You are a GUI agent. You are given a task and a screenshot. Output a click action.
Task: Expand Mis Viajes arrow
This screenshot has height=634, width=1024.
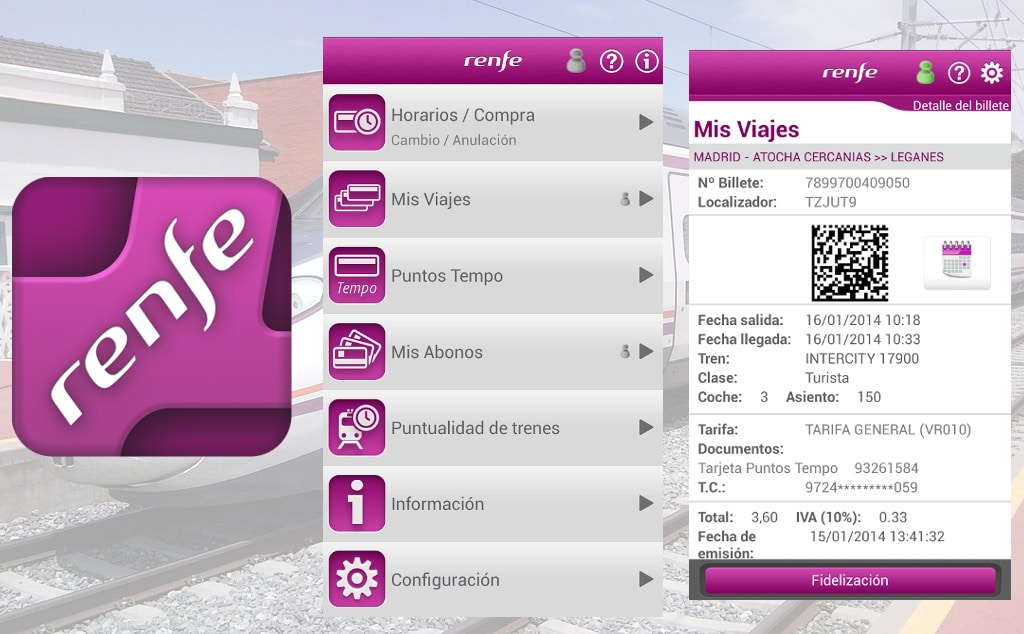(x=646, y=198)
